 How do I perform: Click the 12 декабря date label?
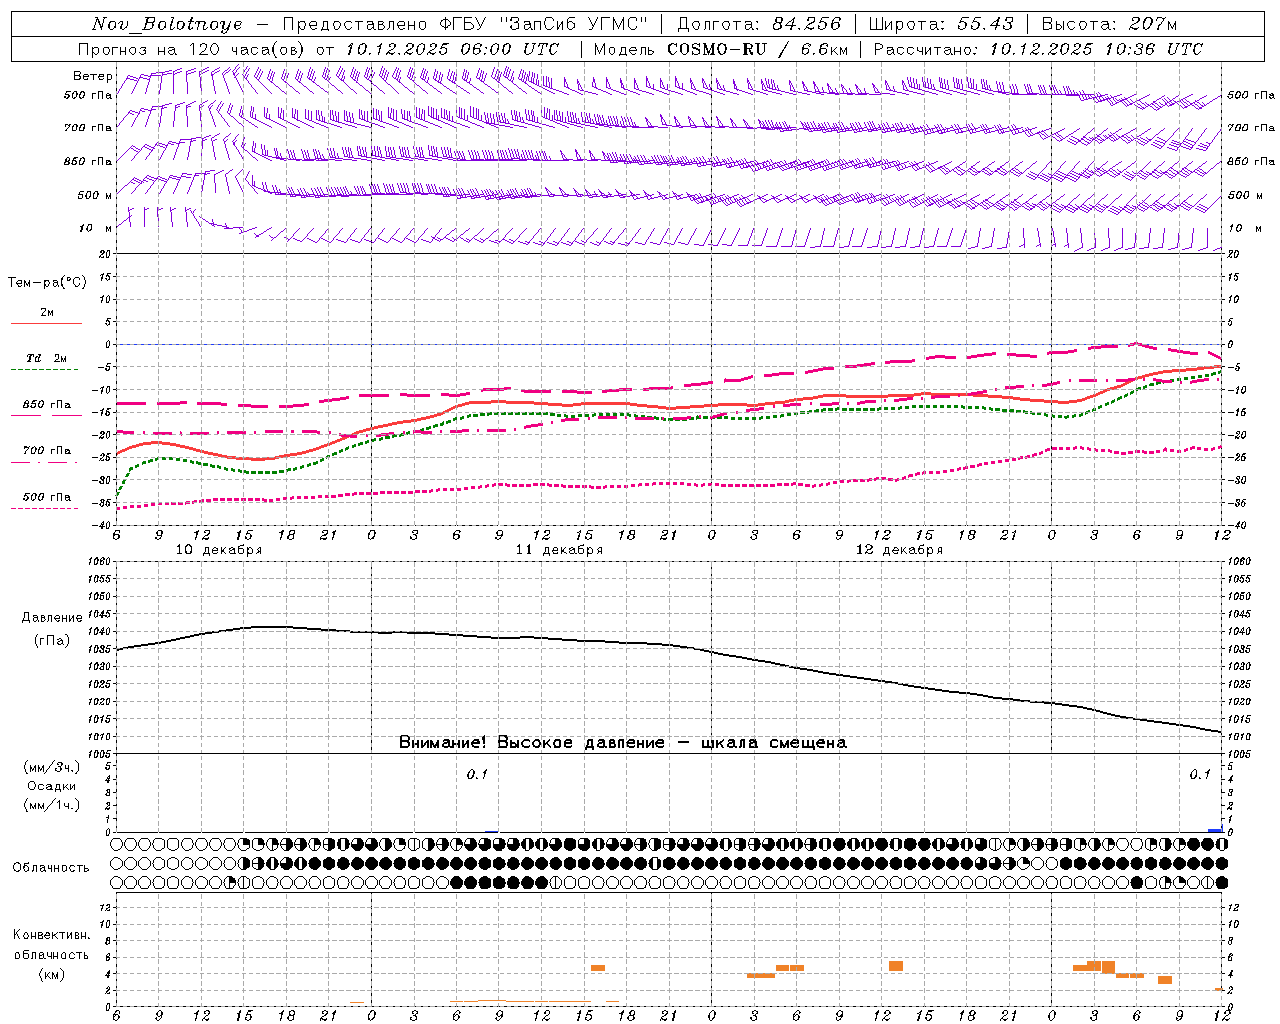click(x=899, y=550)
